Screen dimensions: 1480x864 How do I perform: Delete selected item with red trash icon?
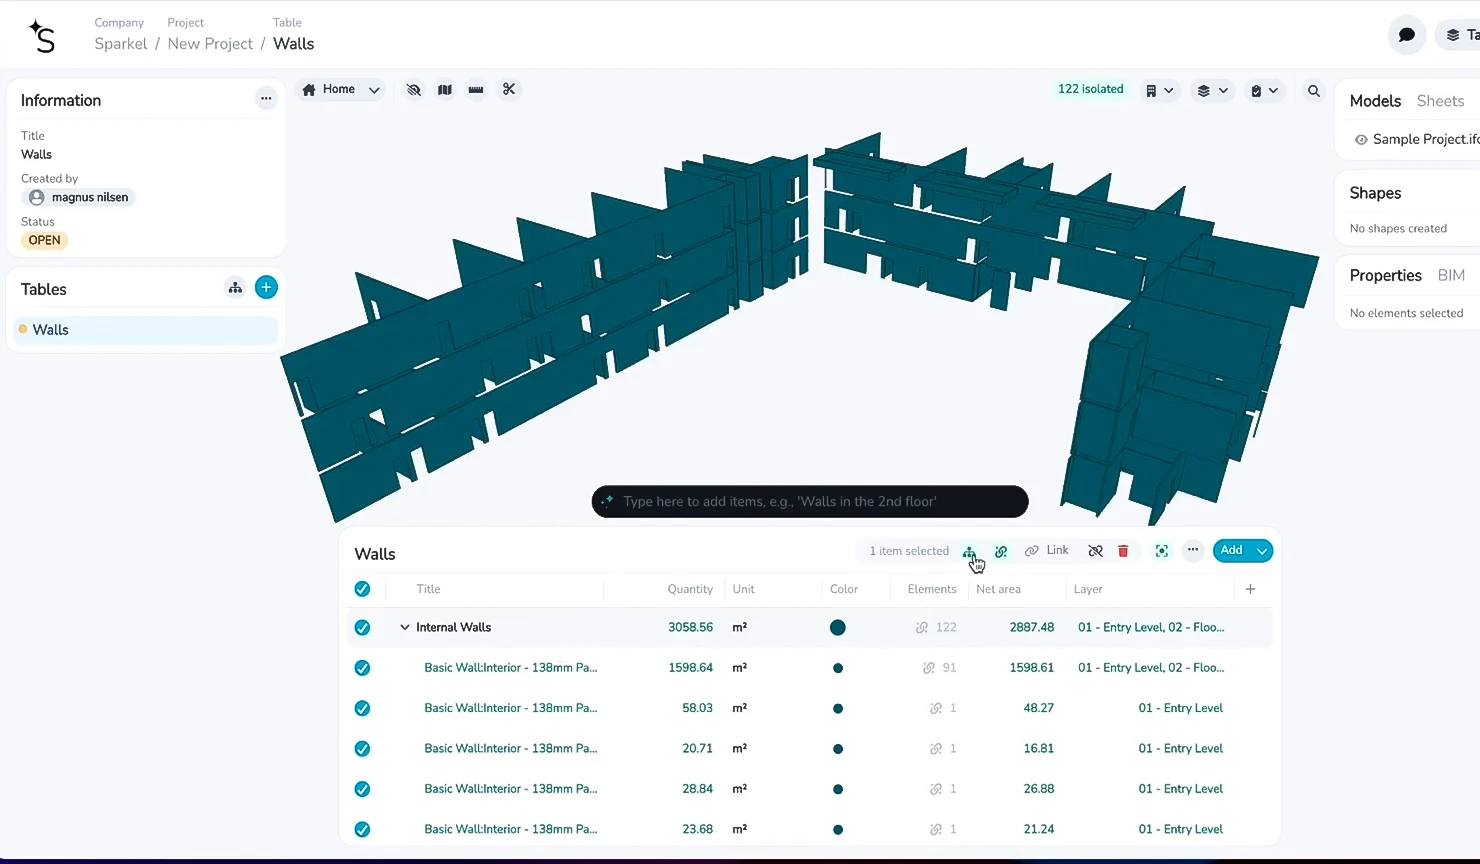pos(1123,551)
